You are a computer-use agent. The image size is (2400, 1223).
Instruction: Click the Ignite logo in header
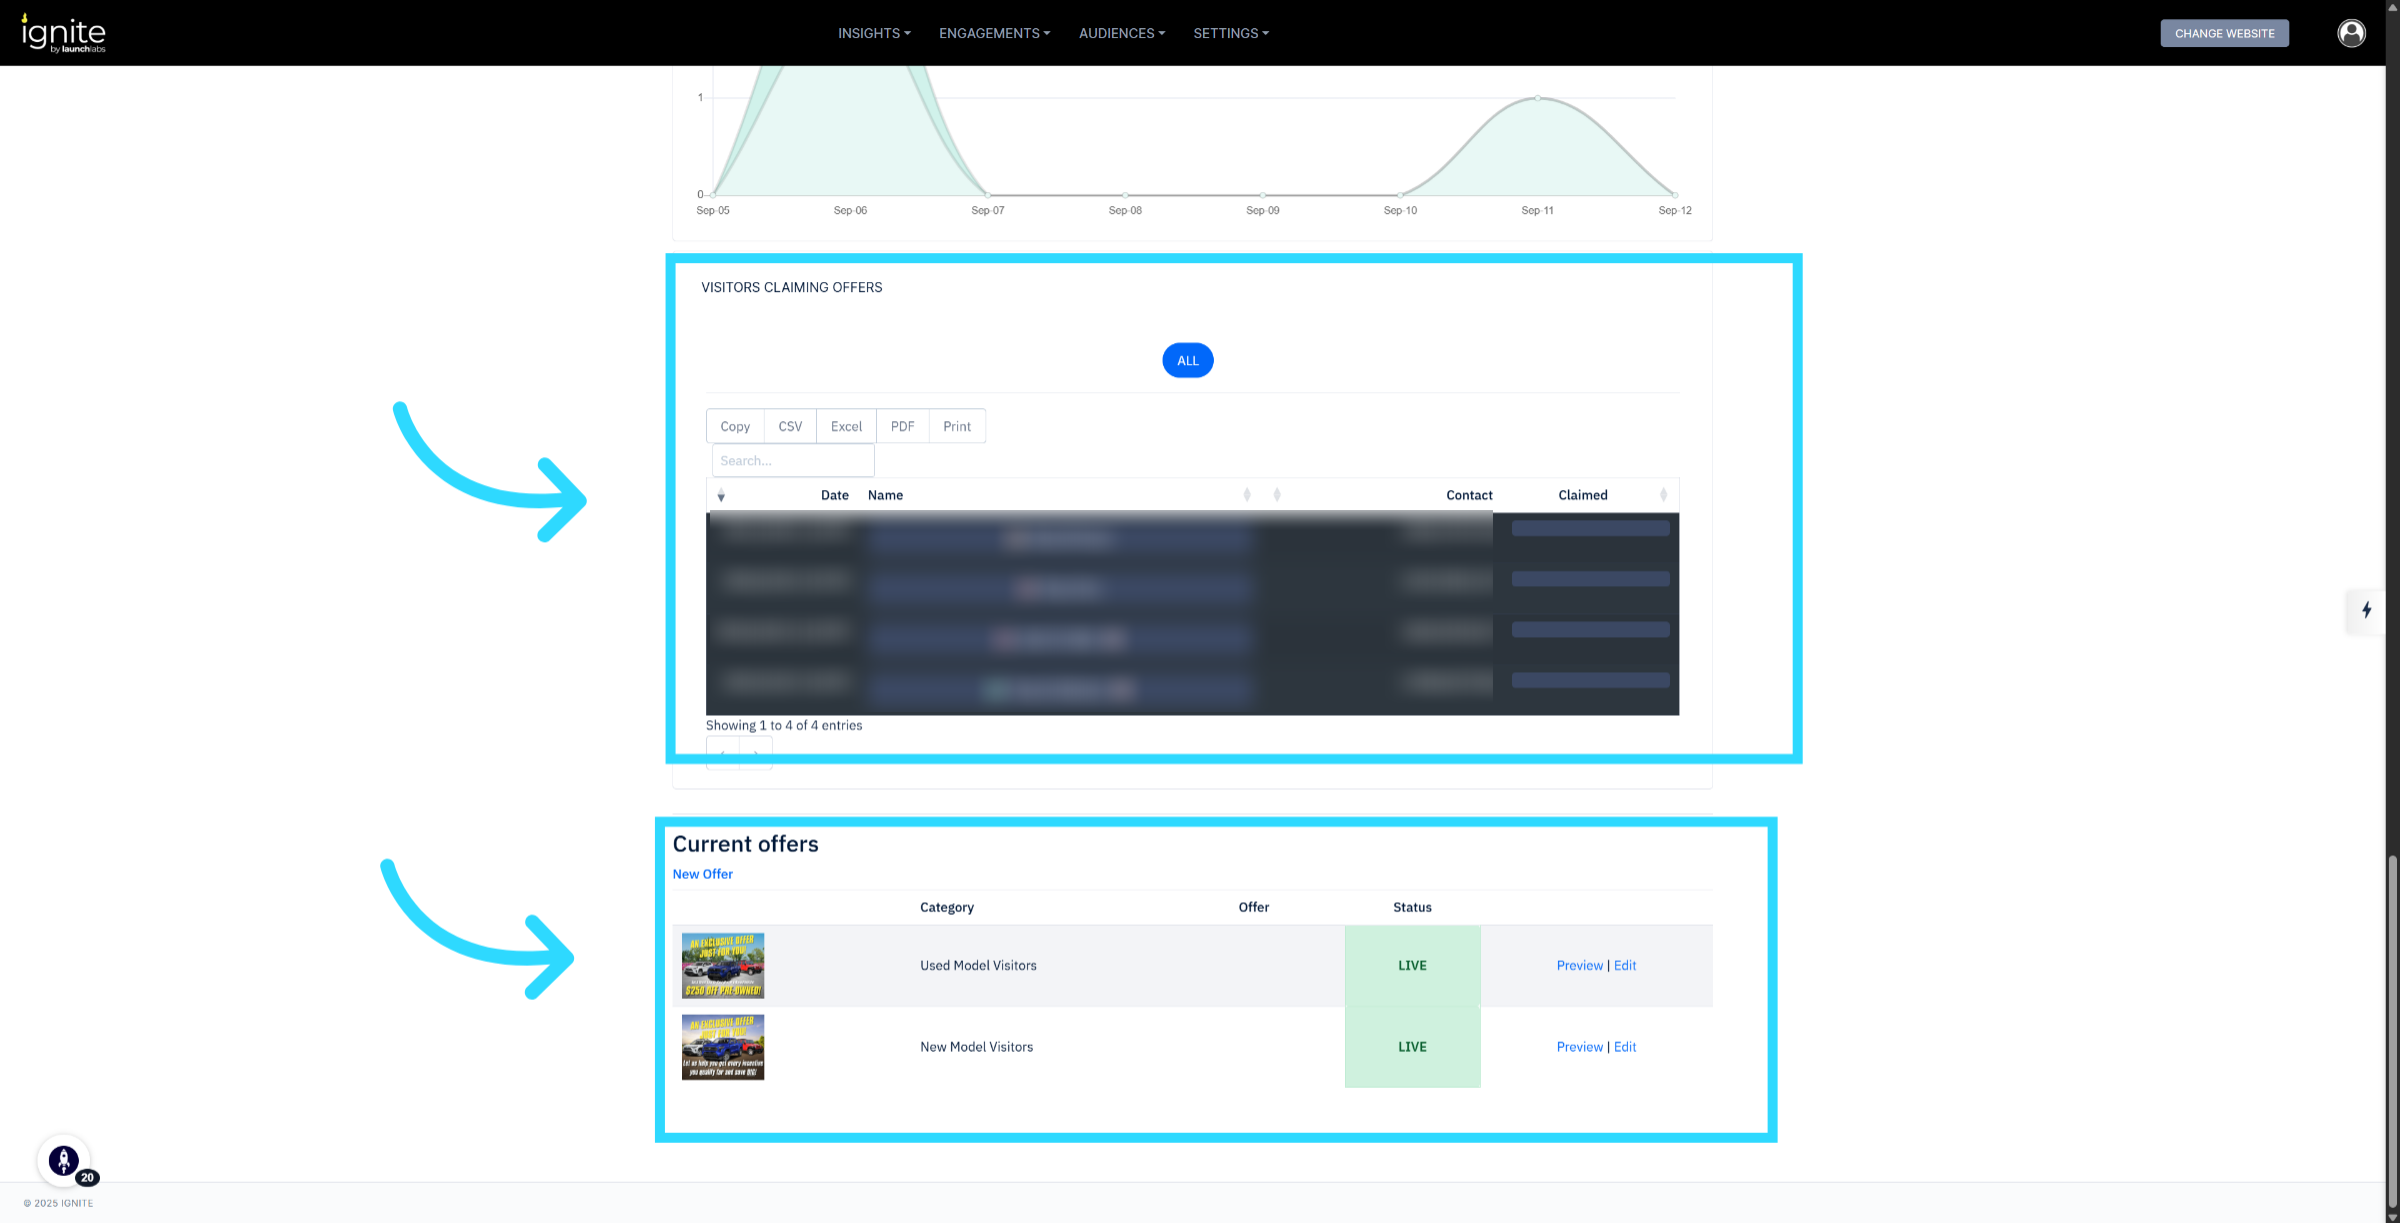tap(63, 33)
